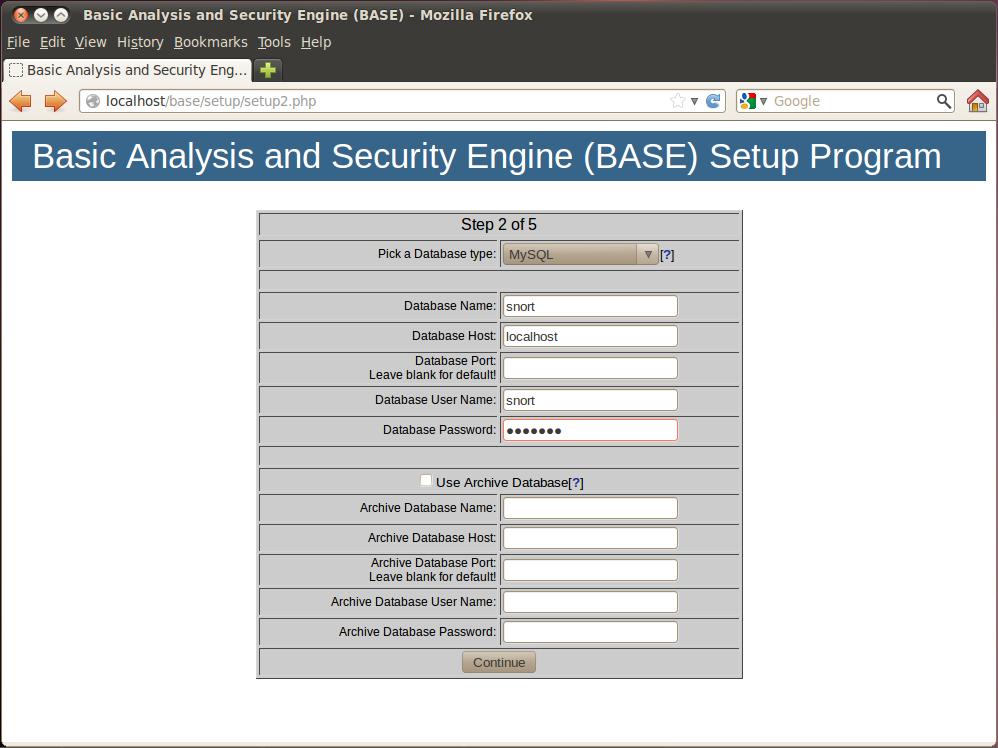Screen dimensions: 998x748
Task: Minimize the Firefox window
Action: click(41, 15)
